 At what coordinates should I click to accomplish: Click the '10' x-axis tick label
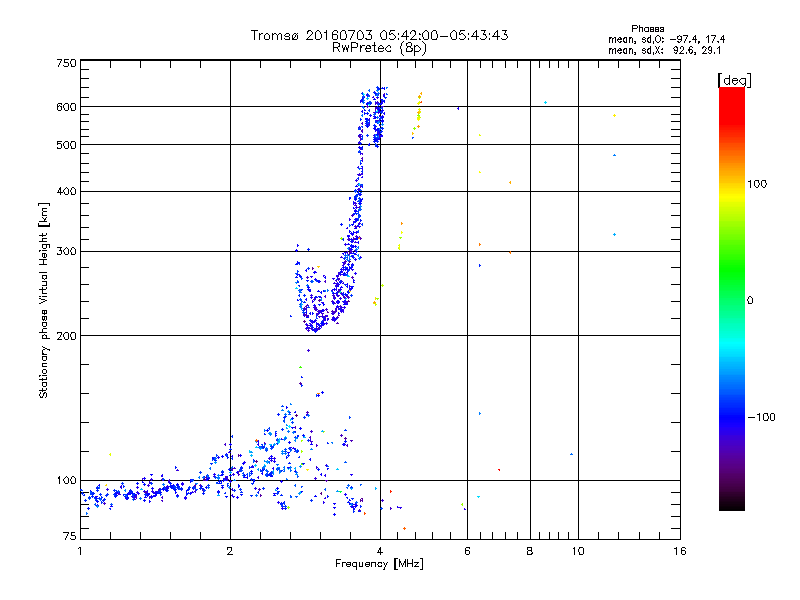(x=578, y=551)
